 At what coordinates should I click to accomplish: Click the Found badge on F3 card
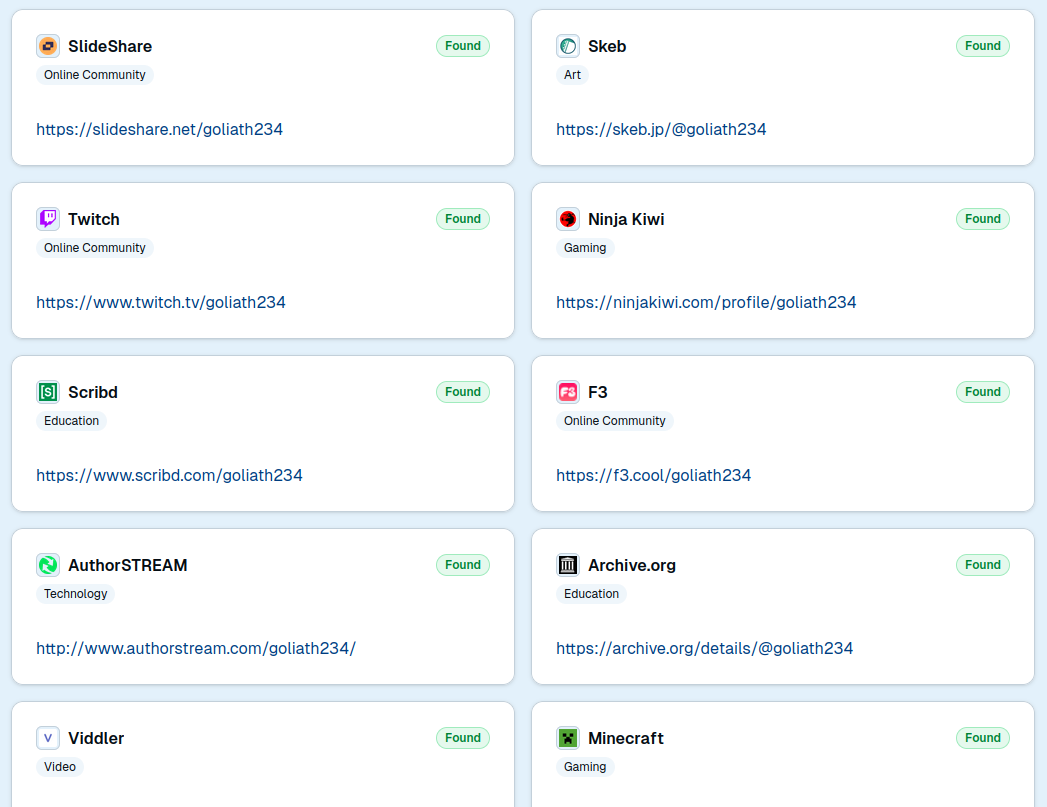click(982, 392)
